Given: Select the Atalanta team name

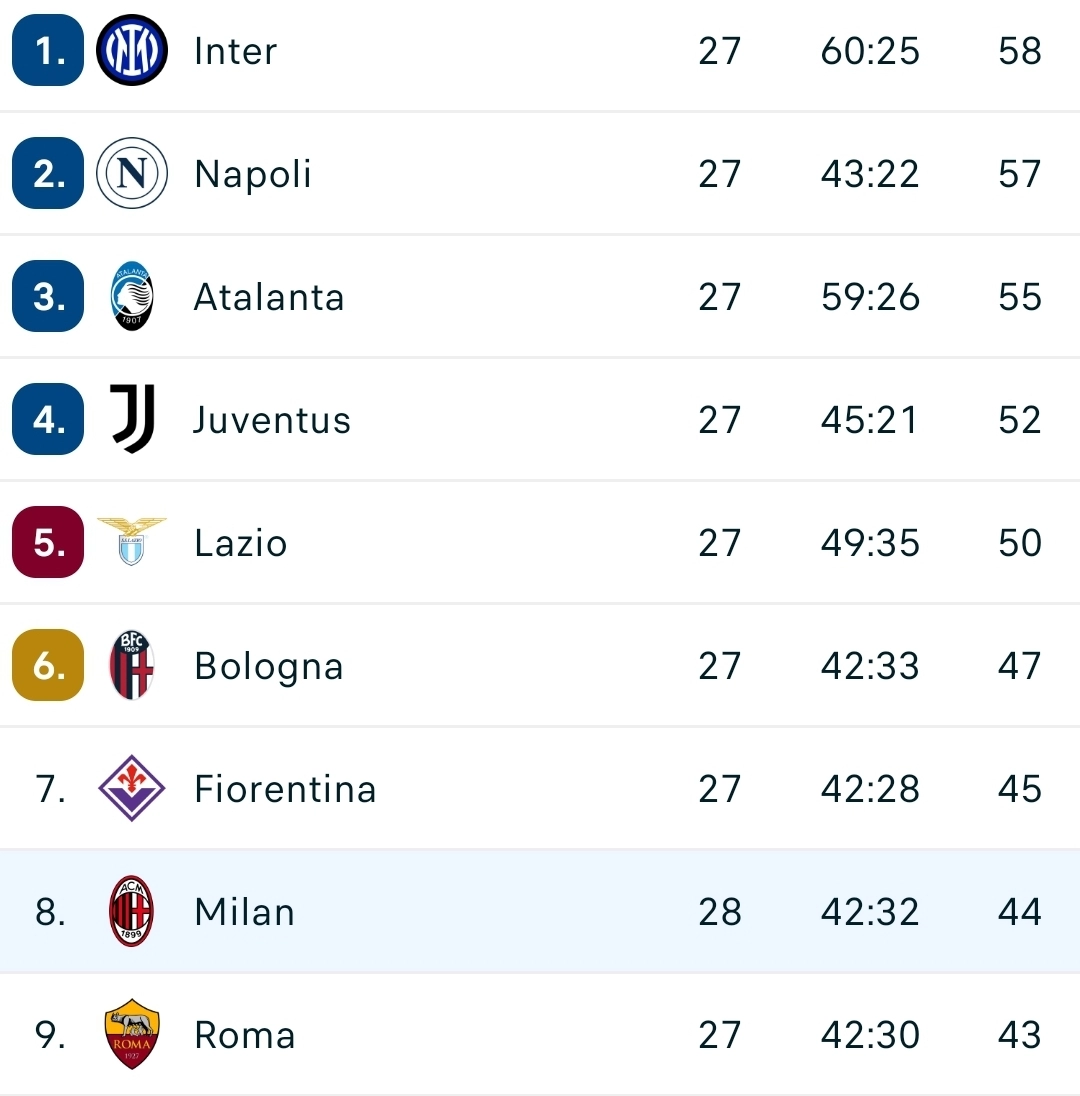Looking at the screenshot, I should tap(269, 297).
